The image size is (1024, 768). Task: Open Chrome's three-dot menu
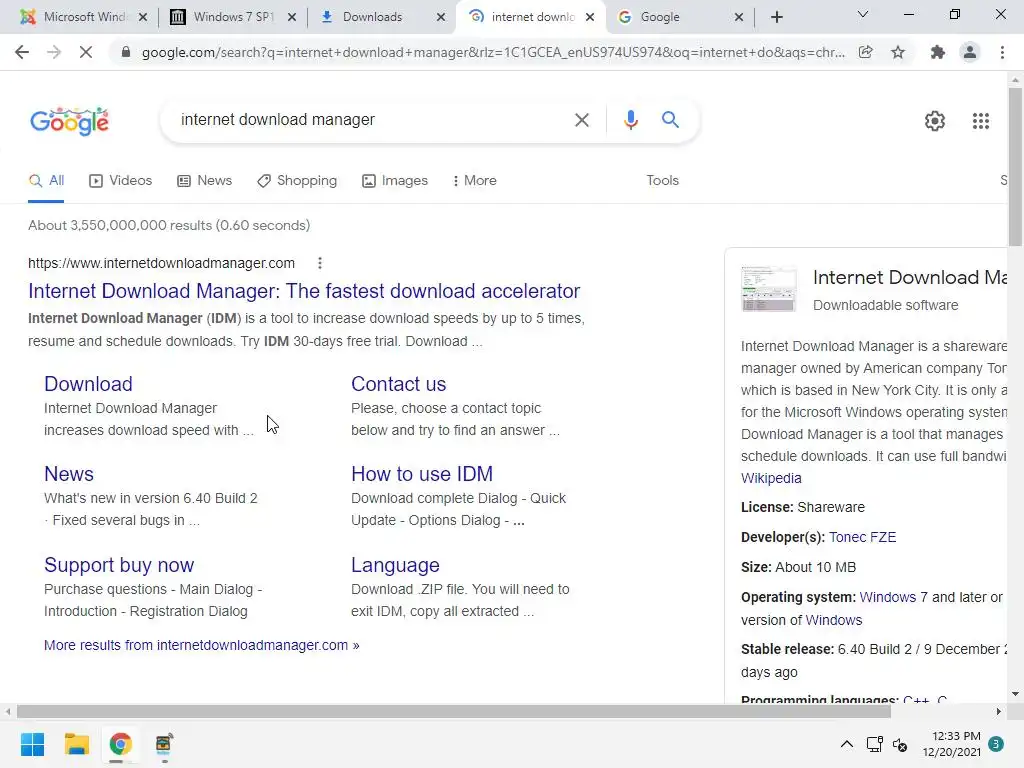coord(1002,52)
